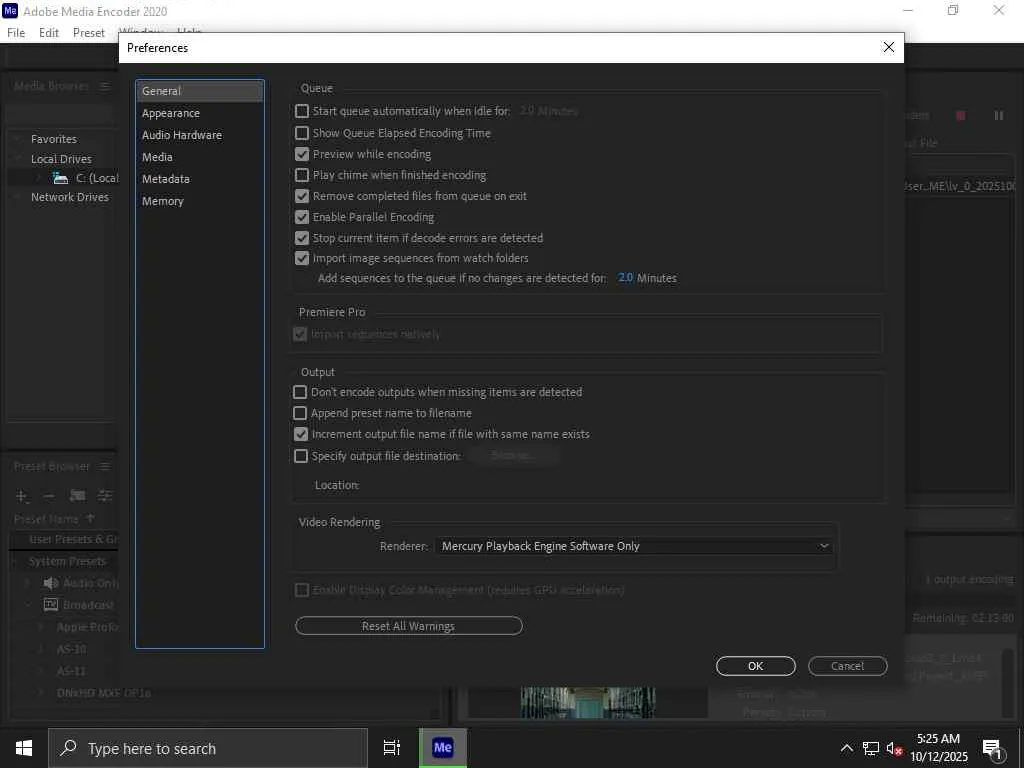Close the Preferences dialog with X
The height and width of the screenshot is (768, 1024).
pos(888,47)
